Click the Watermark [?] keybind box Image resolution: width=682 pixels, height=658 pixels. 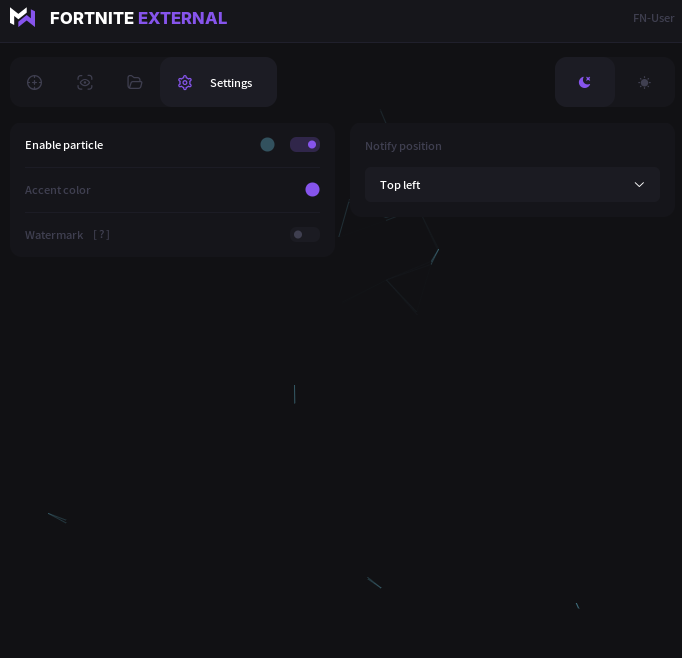101,235
